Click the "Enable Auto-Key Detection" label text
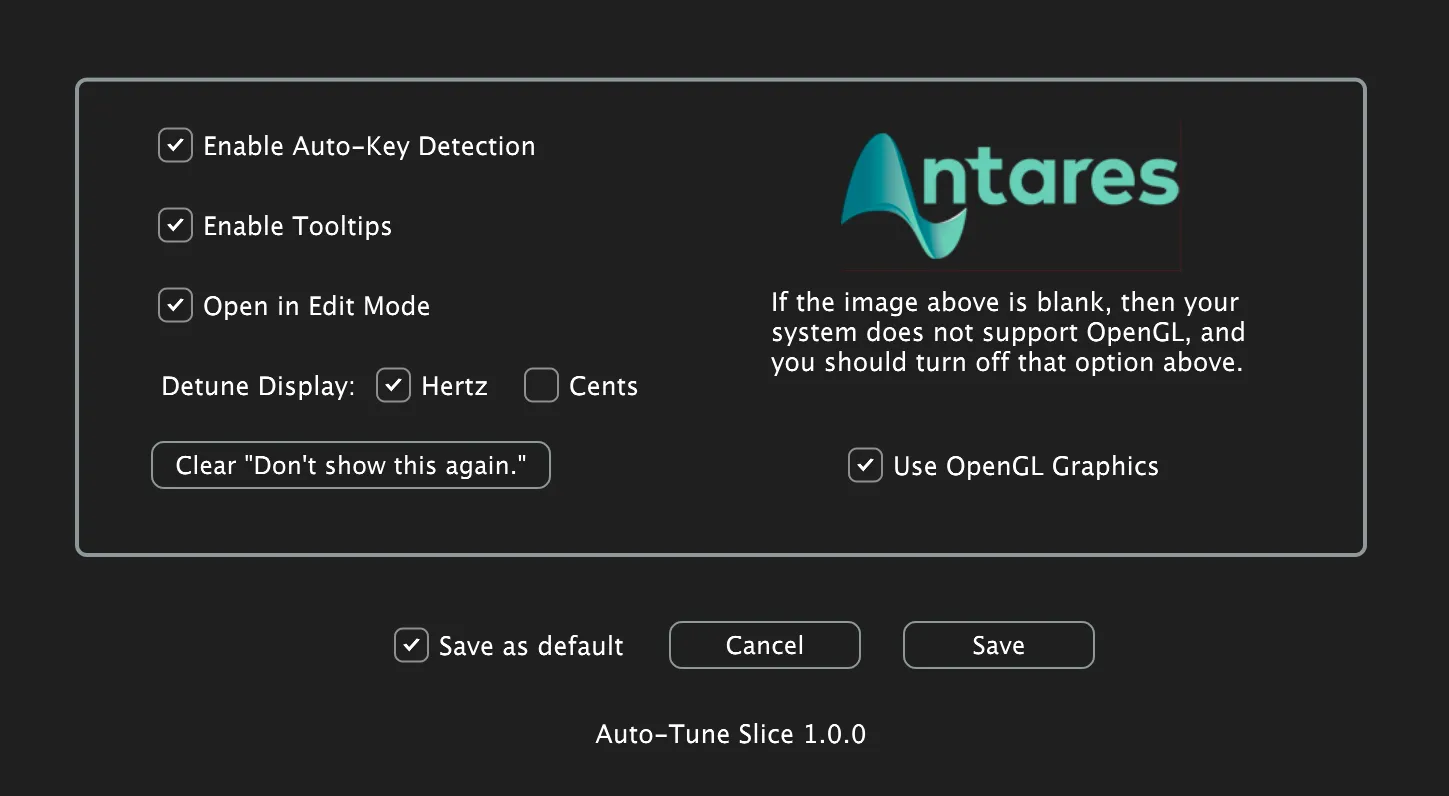This screenshot has height=796, width=1449. pyautogui.click(x=369, y=146)
